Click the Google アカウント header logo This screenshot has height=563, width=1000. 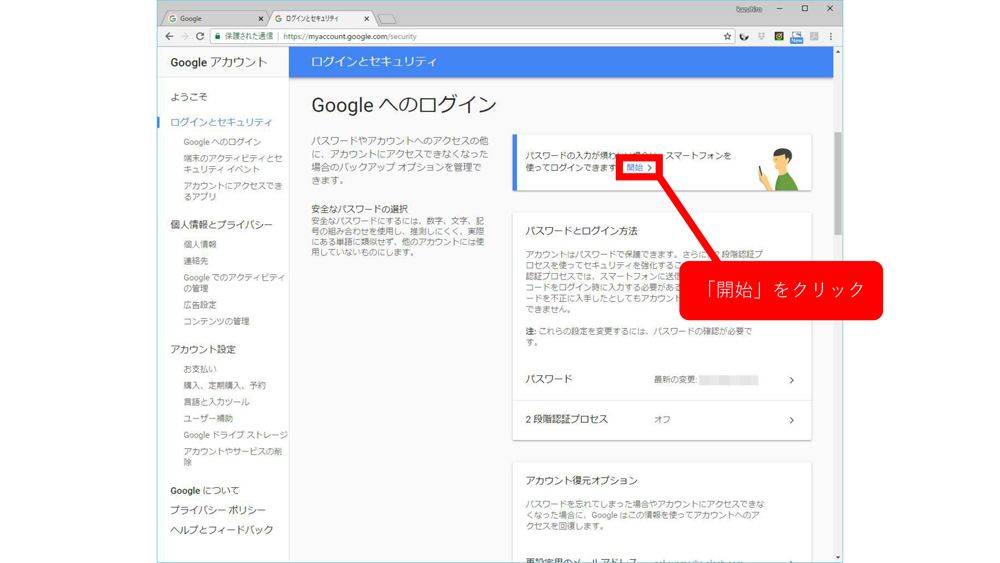[x=219, y=62]
